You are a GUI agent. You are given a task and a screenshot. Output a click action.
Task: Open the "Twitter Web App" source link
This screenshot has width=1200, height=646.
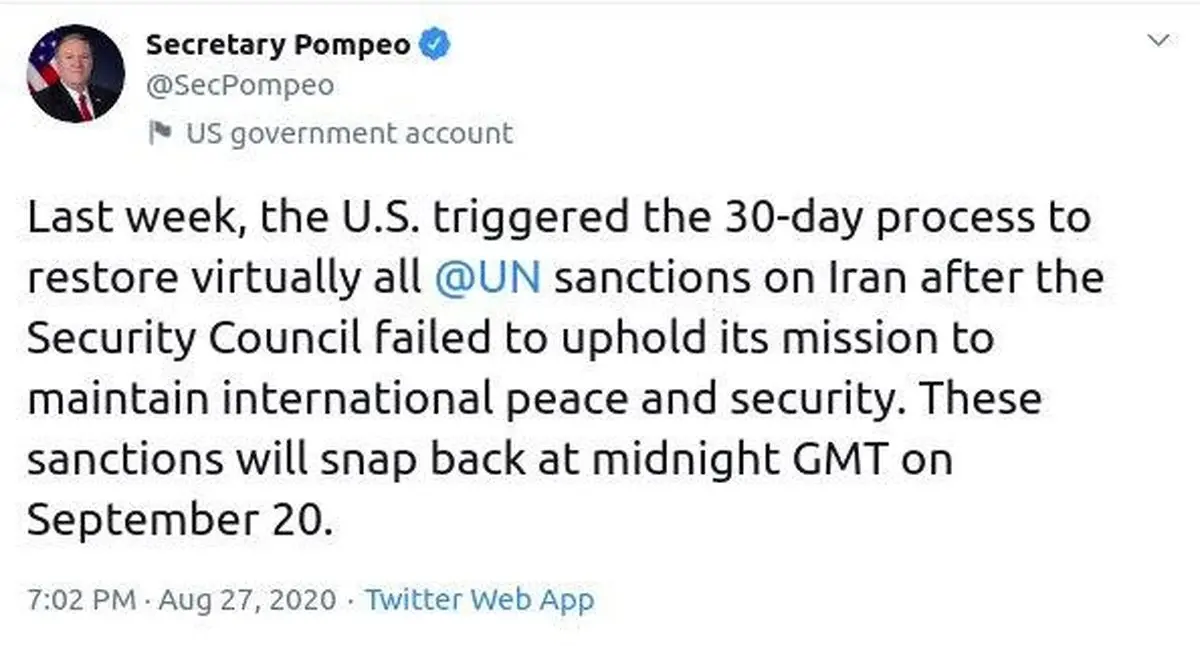tap(479, 600)
